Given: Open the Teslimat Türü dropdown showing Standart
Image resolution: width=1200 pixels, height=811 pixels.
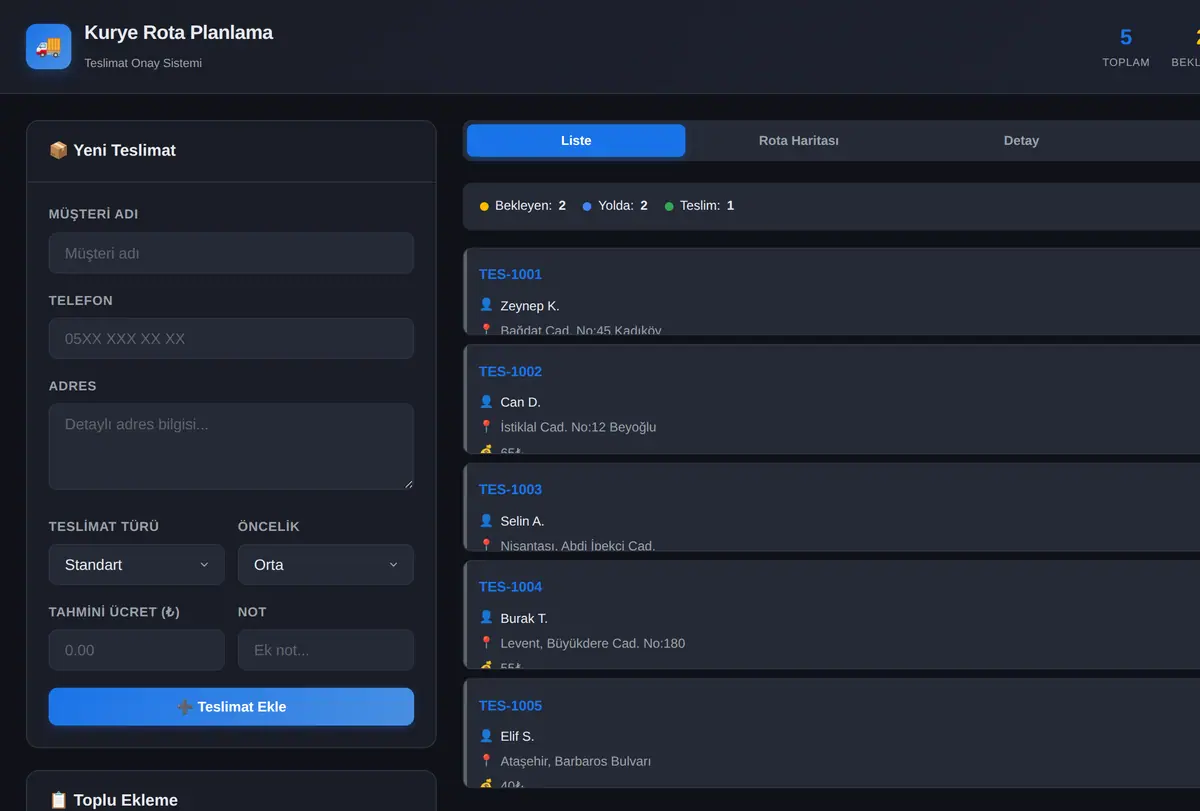Looking at the screenshot, I should coord(137,565).
